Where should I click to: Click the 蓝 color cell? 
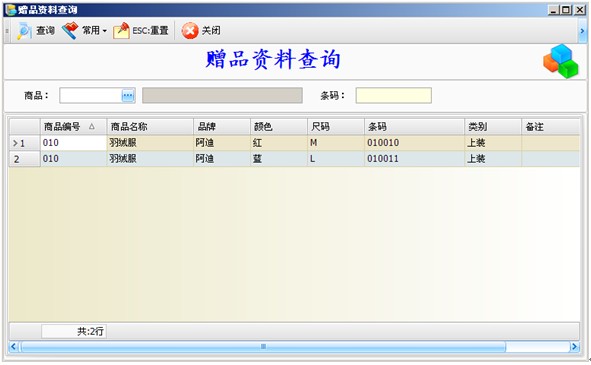pos(279,159)
